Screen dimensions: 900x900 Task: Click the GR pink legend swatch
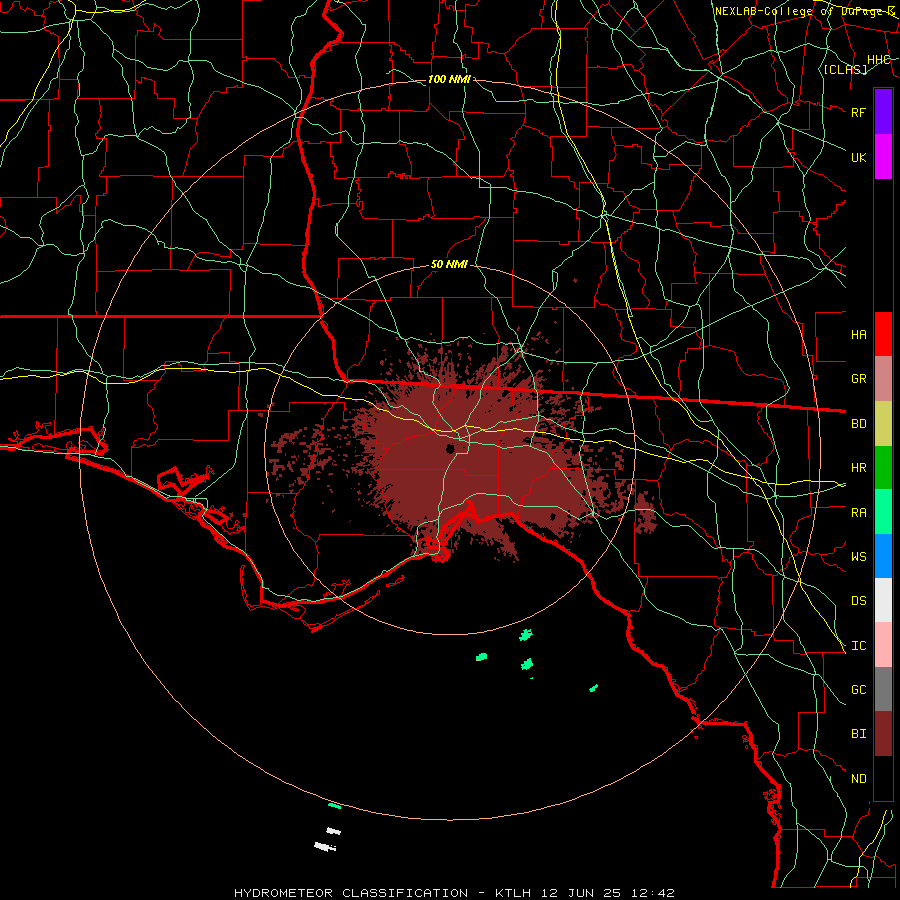[x=883, y=379]
